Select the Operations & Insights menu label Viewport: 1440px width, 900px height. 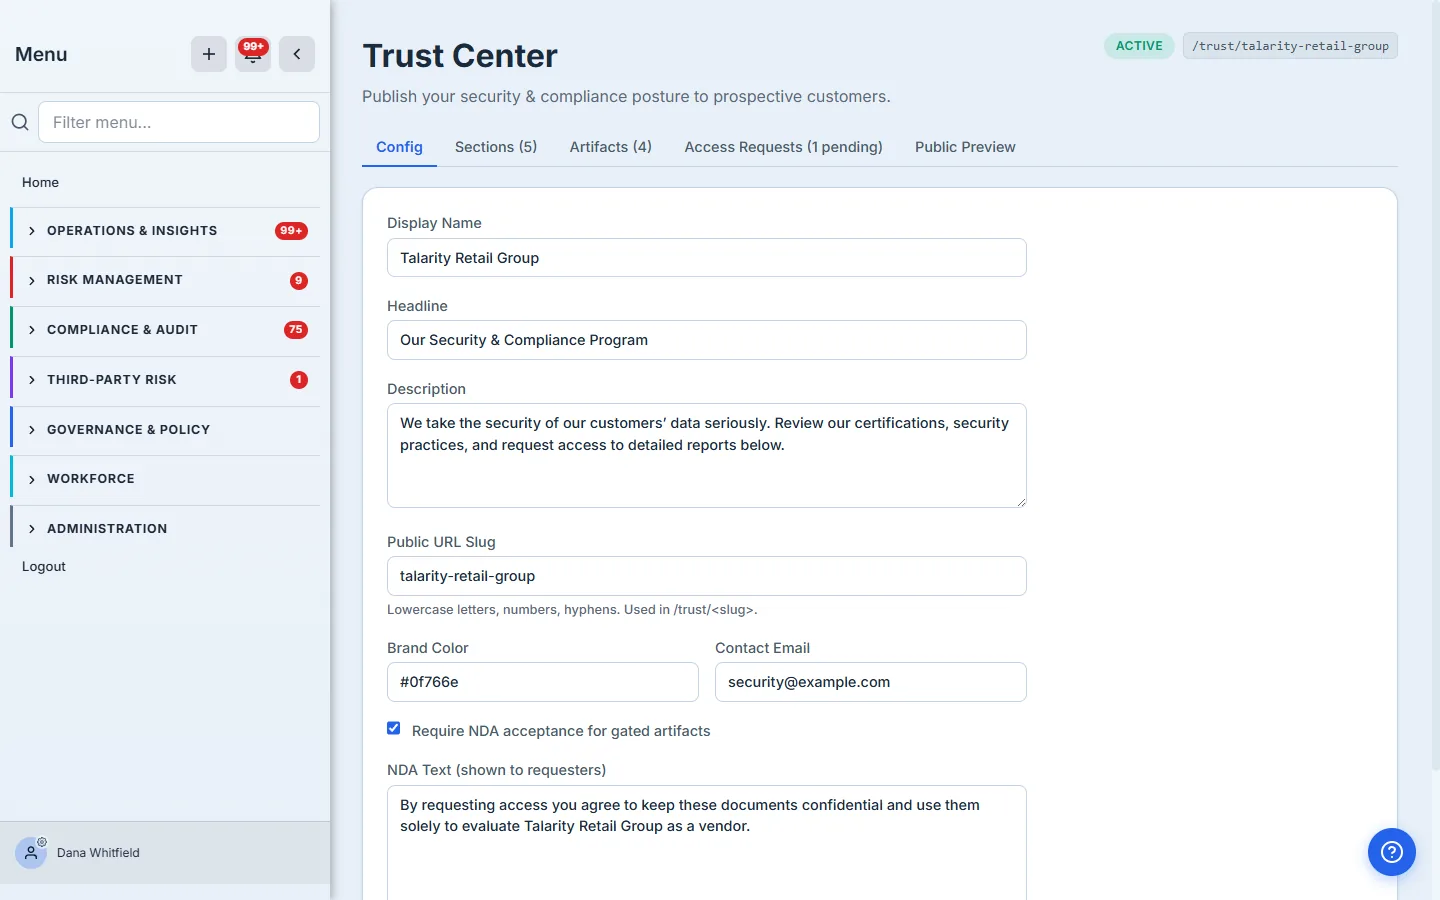point(132,231)
